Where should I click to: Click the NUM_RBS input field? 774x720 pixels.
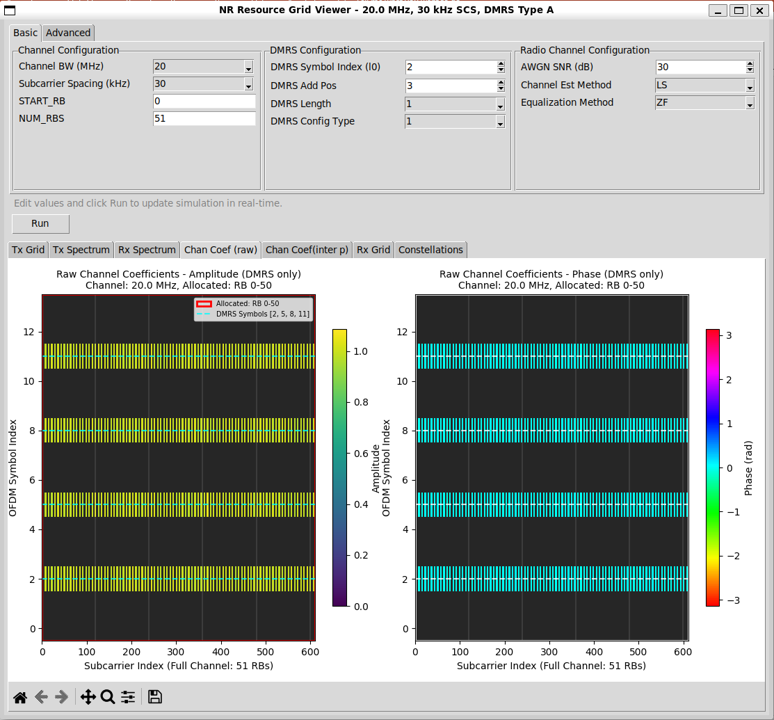pos(204,119)
